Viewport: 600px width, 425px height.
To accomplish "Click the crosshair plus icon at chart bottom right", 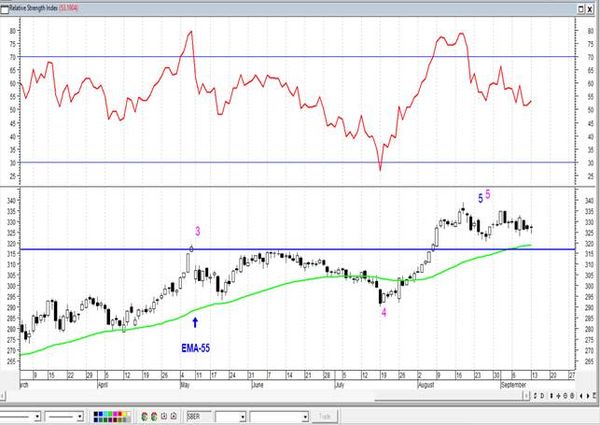I will (558, 396).
